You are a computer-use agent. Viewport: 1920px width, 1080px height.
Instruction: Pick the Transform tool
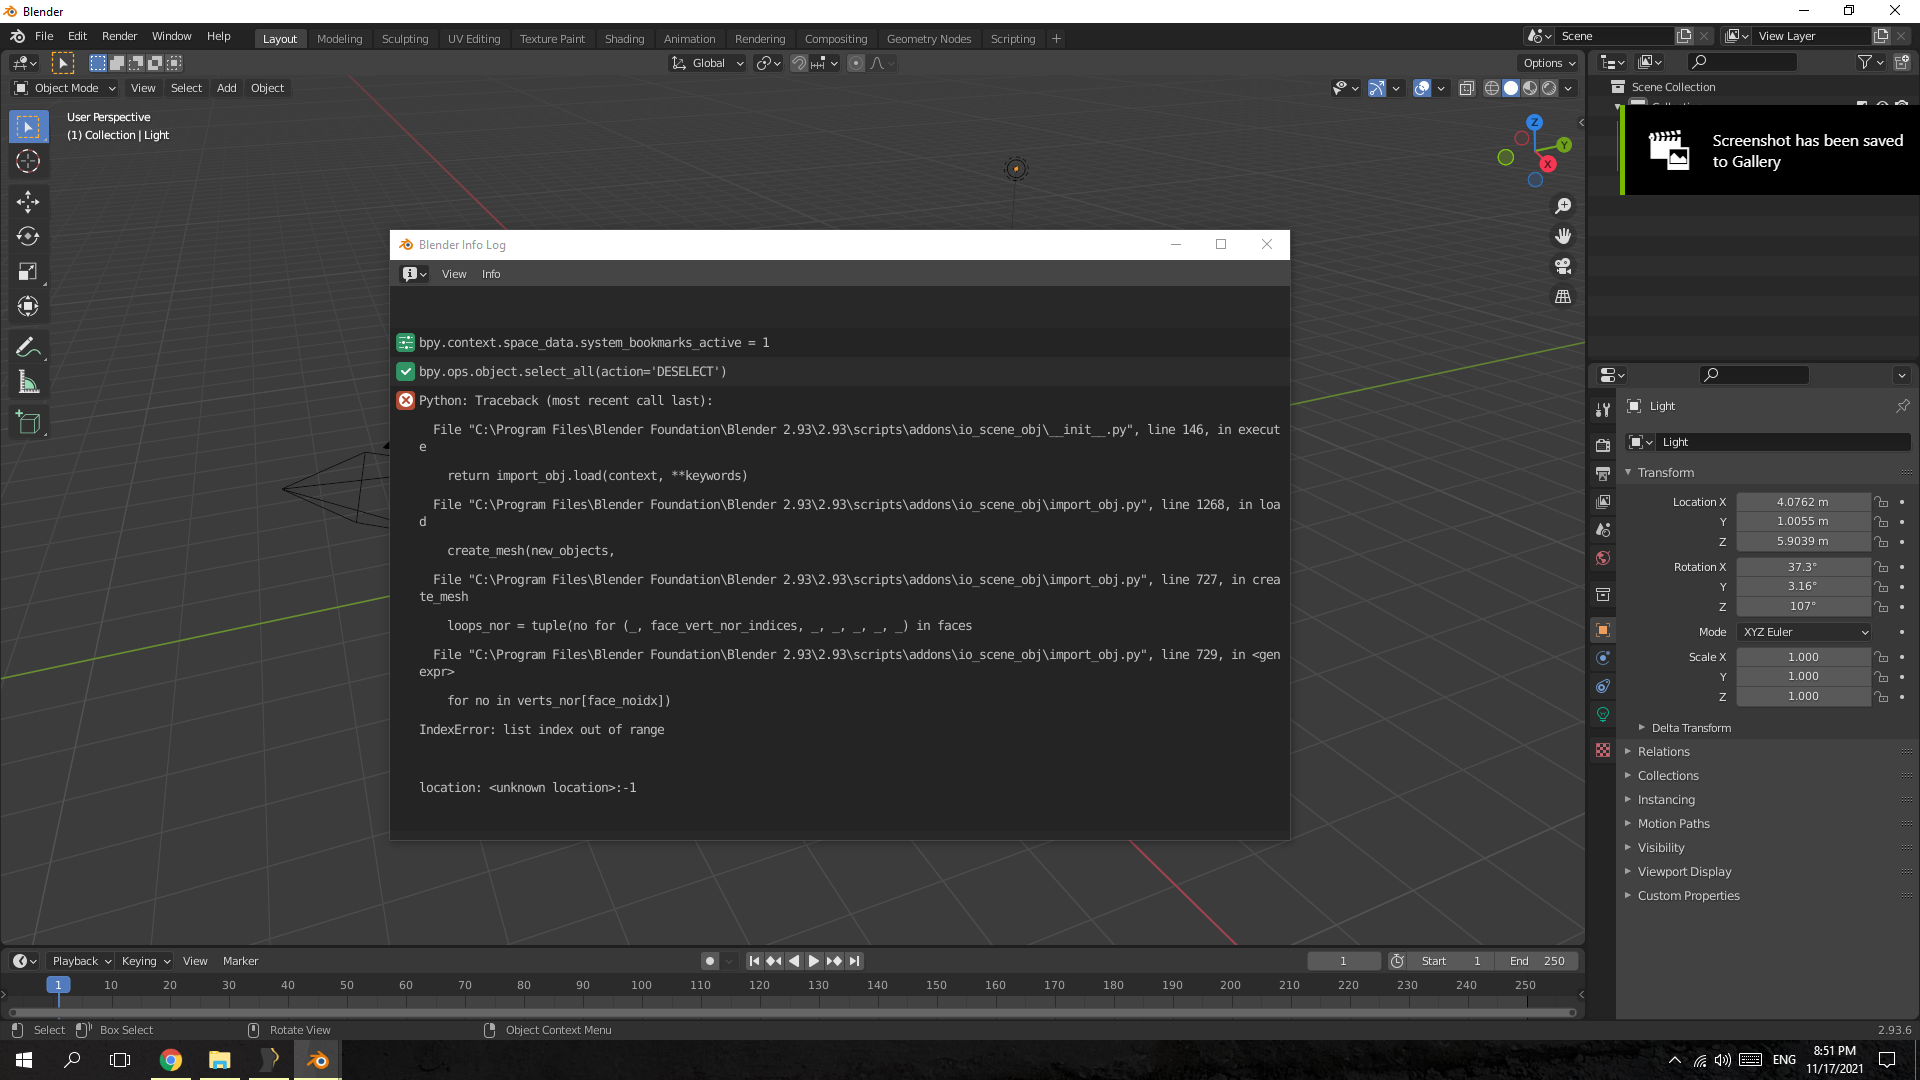(x=28, y=307)
